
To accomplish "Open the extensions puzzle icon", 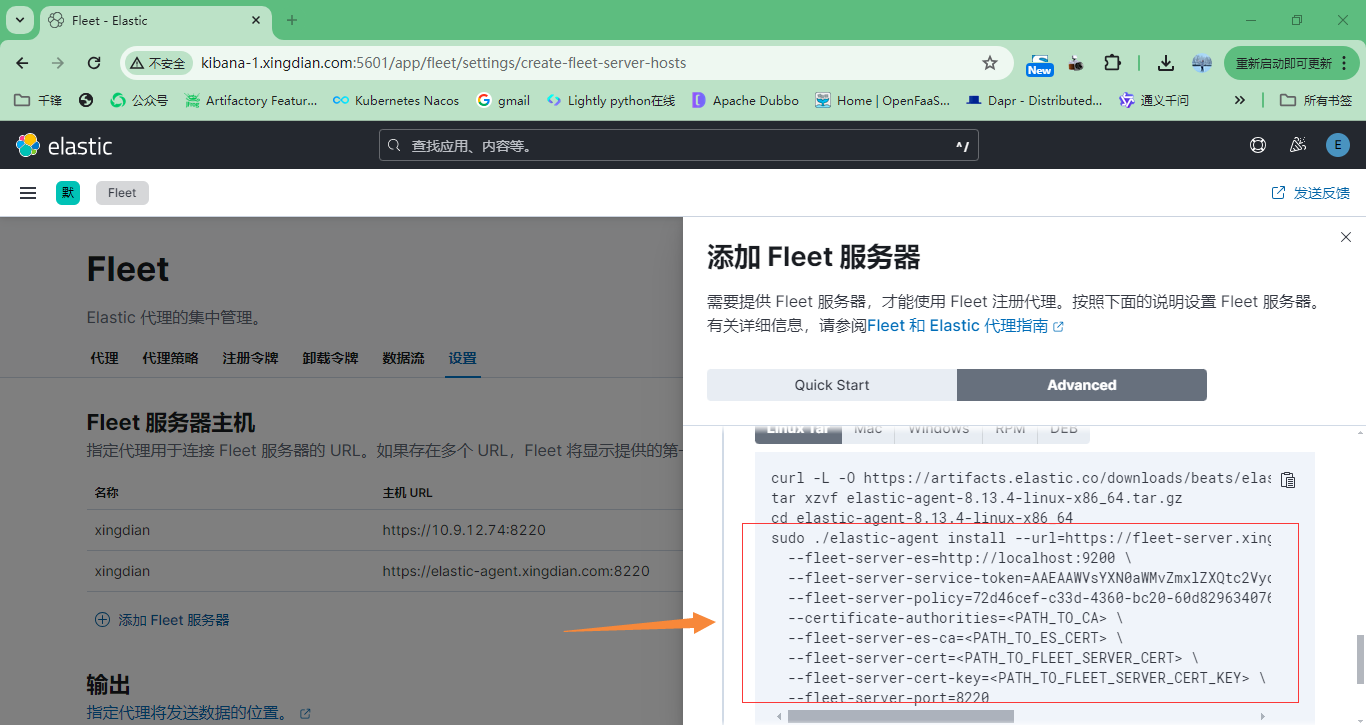I will pos(1112,63).
